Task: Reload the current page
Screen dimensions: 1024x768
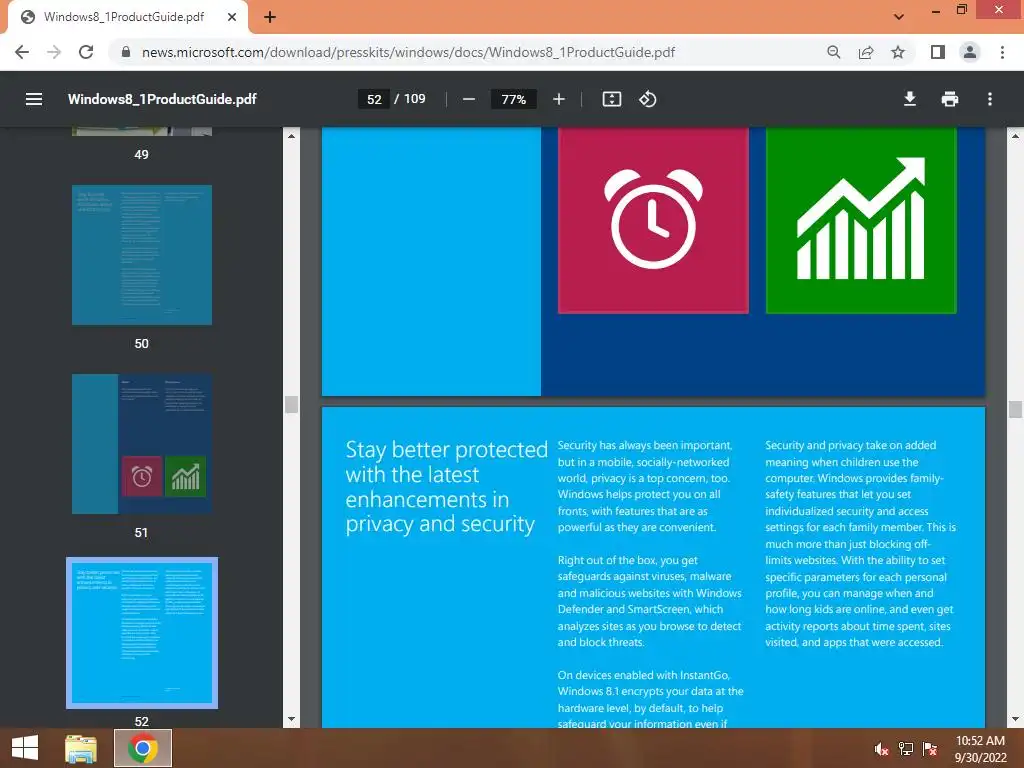Action: point(86,52)
